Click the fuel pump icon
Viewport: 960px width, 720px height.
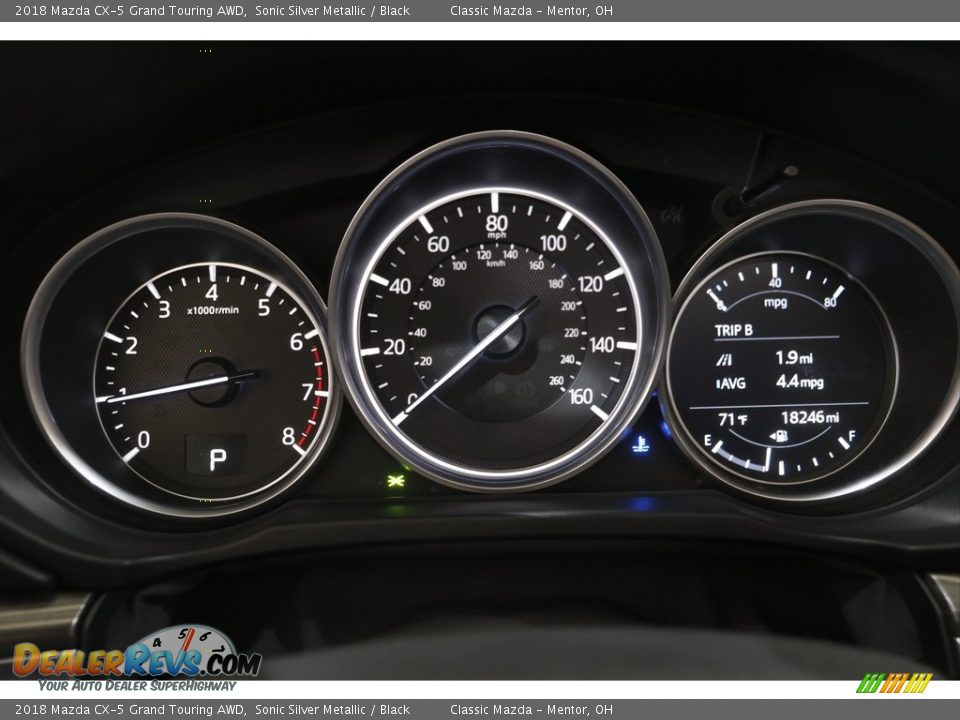point(781,435)
